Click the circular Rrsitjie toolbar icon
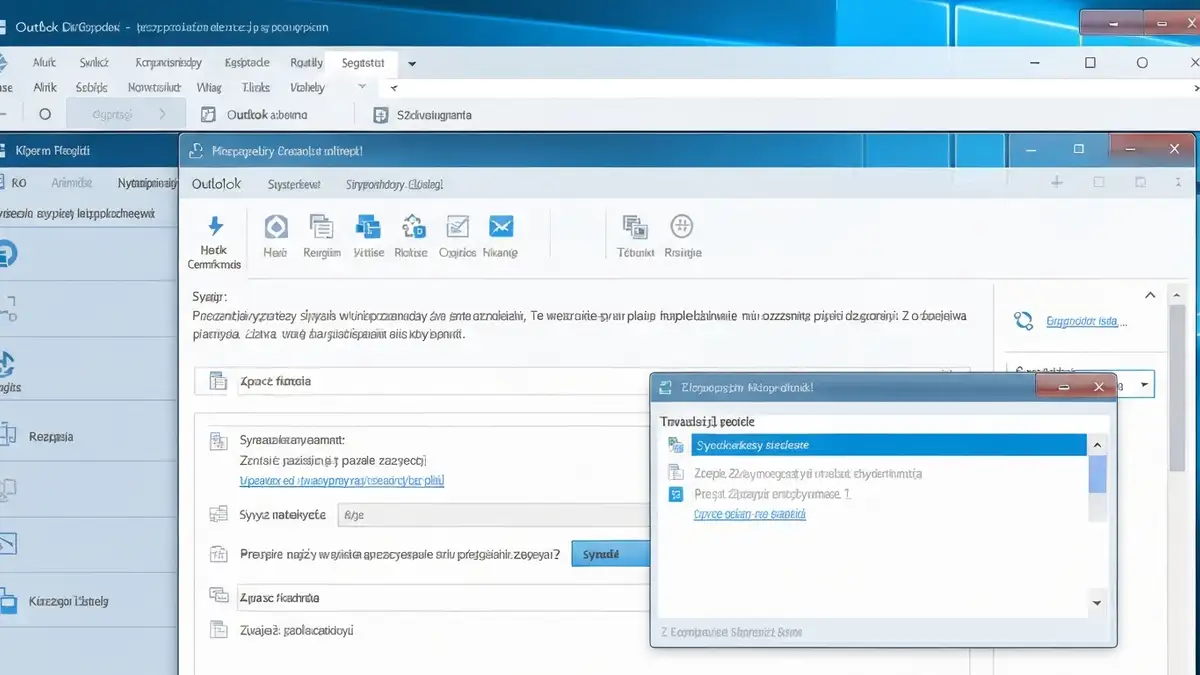1200x675 pixels. coord(681,226)
